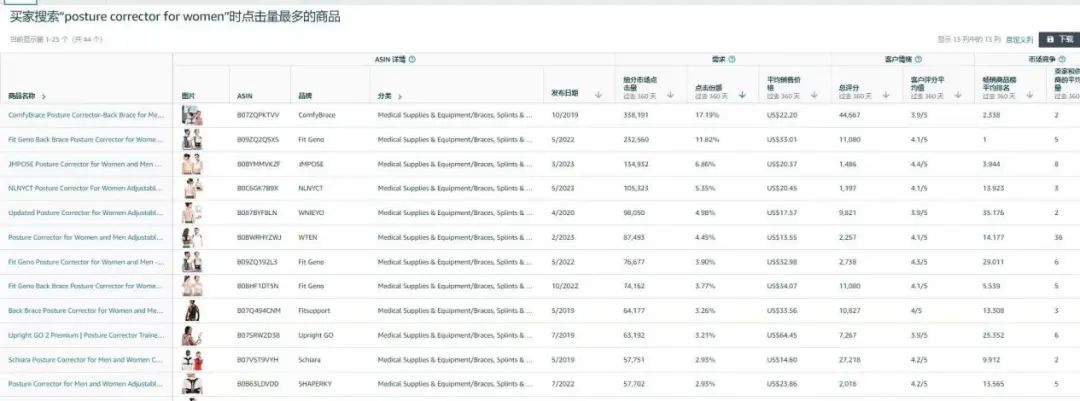
Task: Sort by 发布日期 using arrow icon
Action: tap(598, 95)
